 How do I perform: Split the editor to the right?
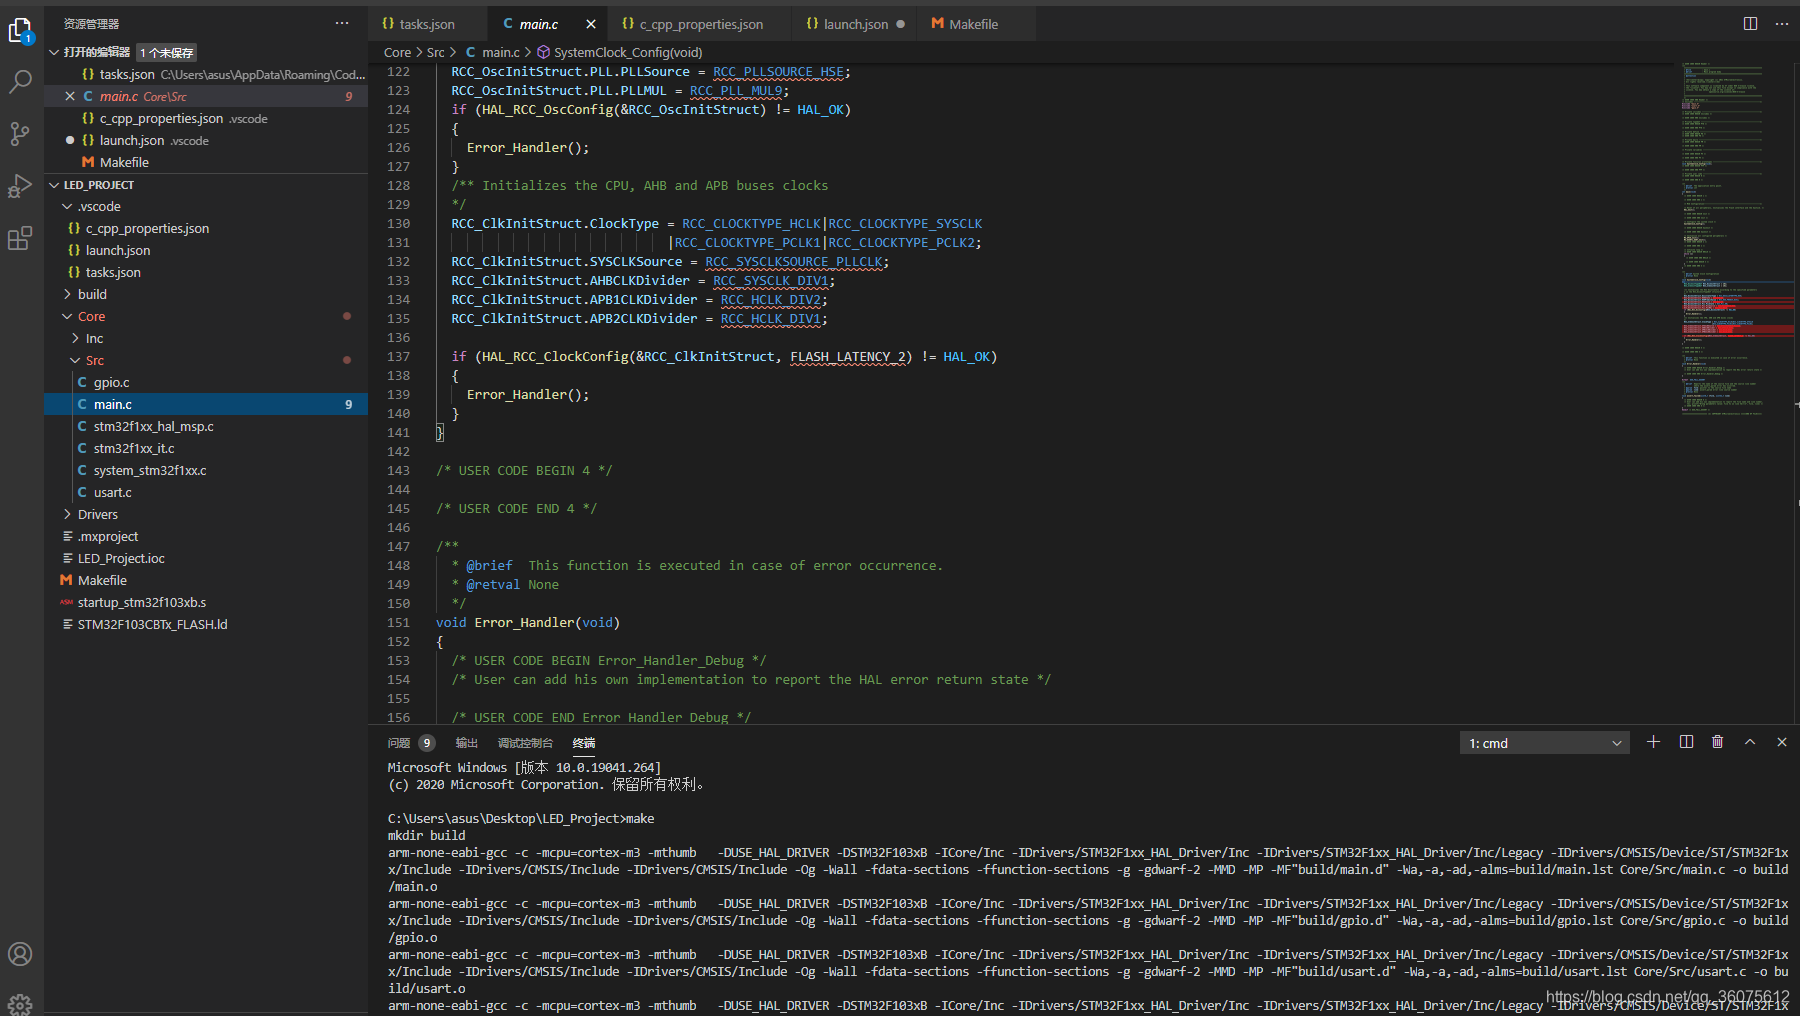(x=1750, y=24)
